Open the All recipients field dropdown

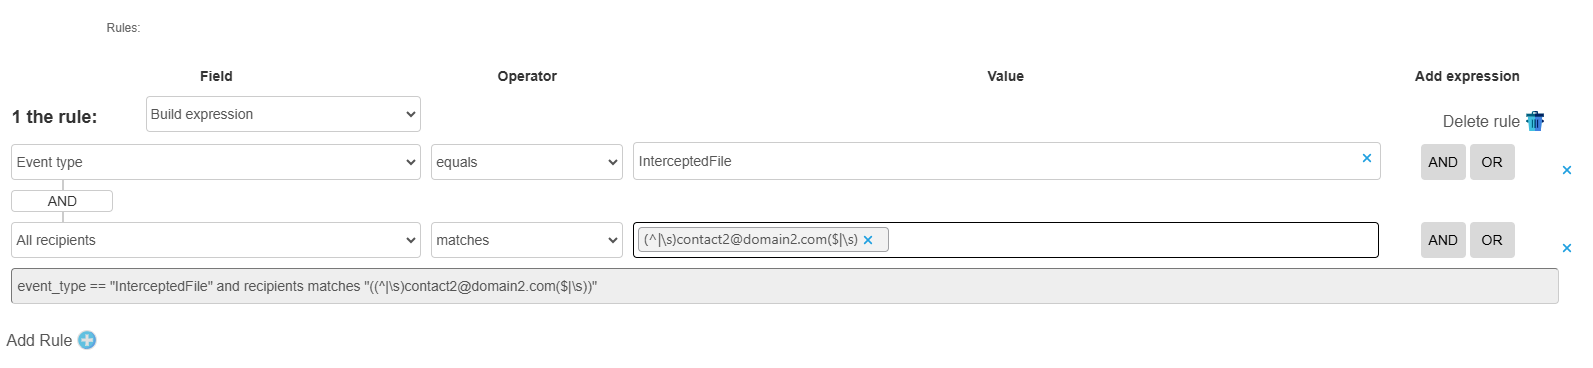pyautogui.click(x=216, y=240)
